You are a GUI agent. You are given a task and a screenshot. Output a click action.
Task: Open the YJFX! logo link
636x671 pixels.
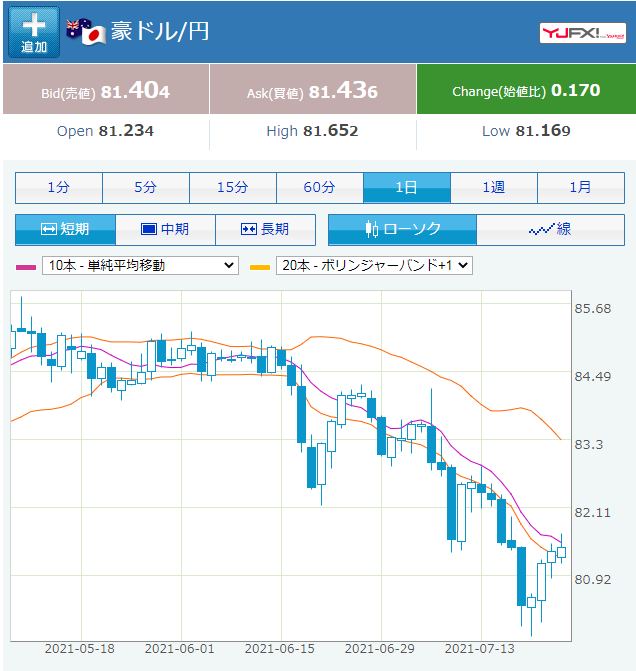coord(583,33)
